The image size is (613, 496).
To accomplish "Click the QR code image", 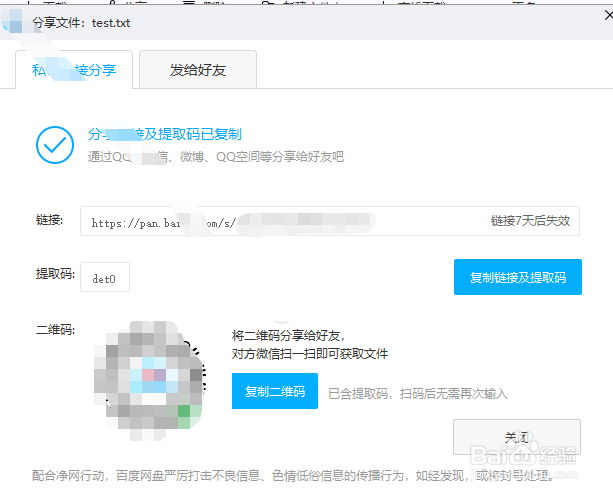I will (149, 380).
